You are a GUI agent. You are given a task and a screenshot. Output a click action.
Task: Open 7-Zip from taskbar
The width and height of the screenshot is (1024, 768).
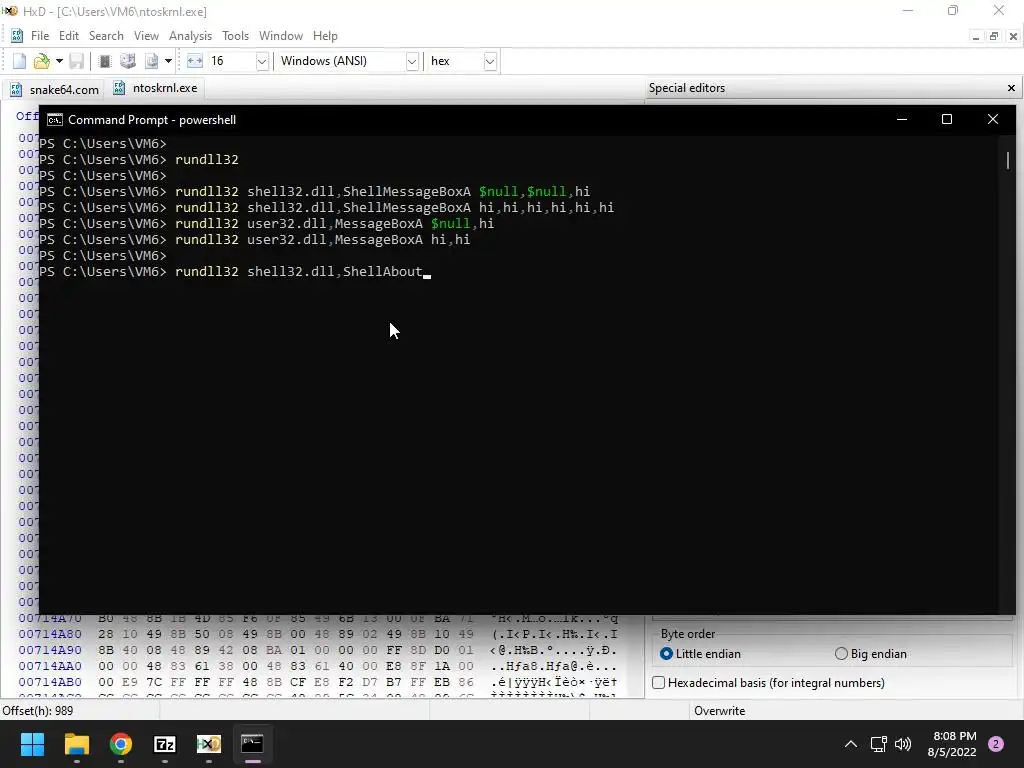coord(165,744)
